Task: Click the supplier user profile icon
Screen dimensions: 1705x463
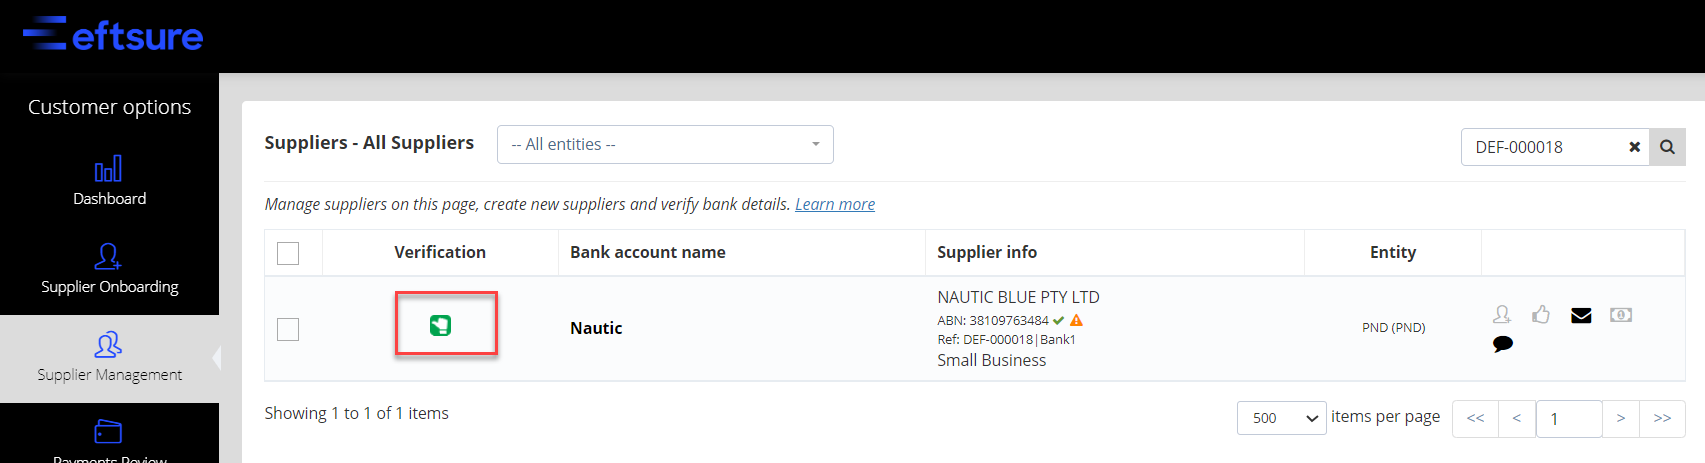Action: coord(1502,314)
